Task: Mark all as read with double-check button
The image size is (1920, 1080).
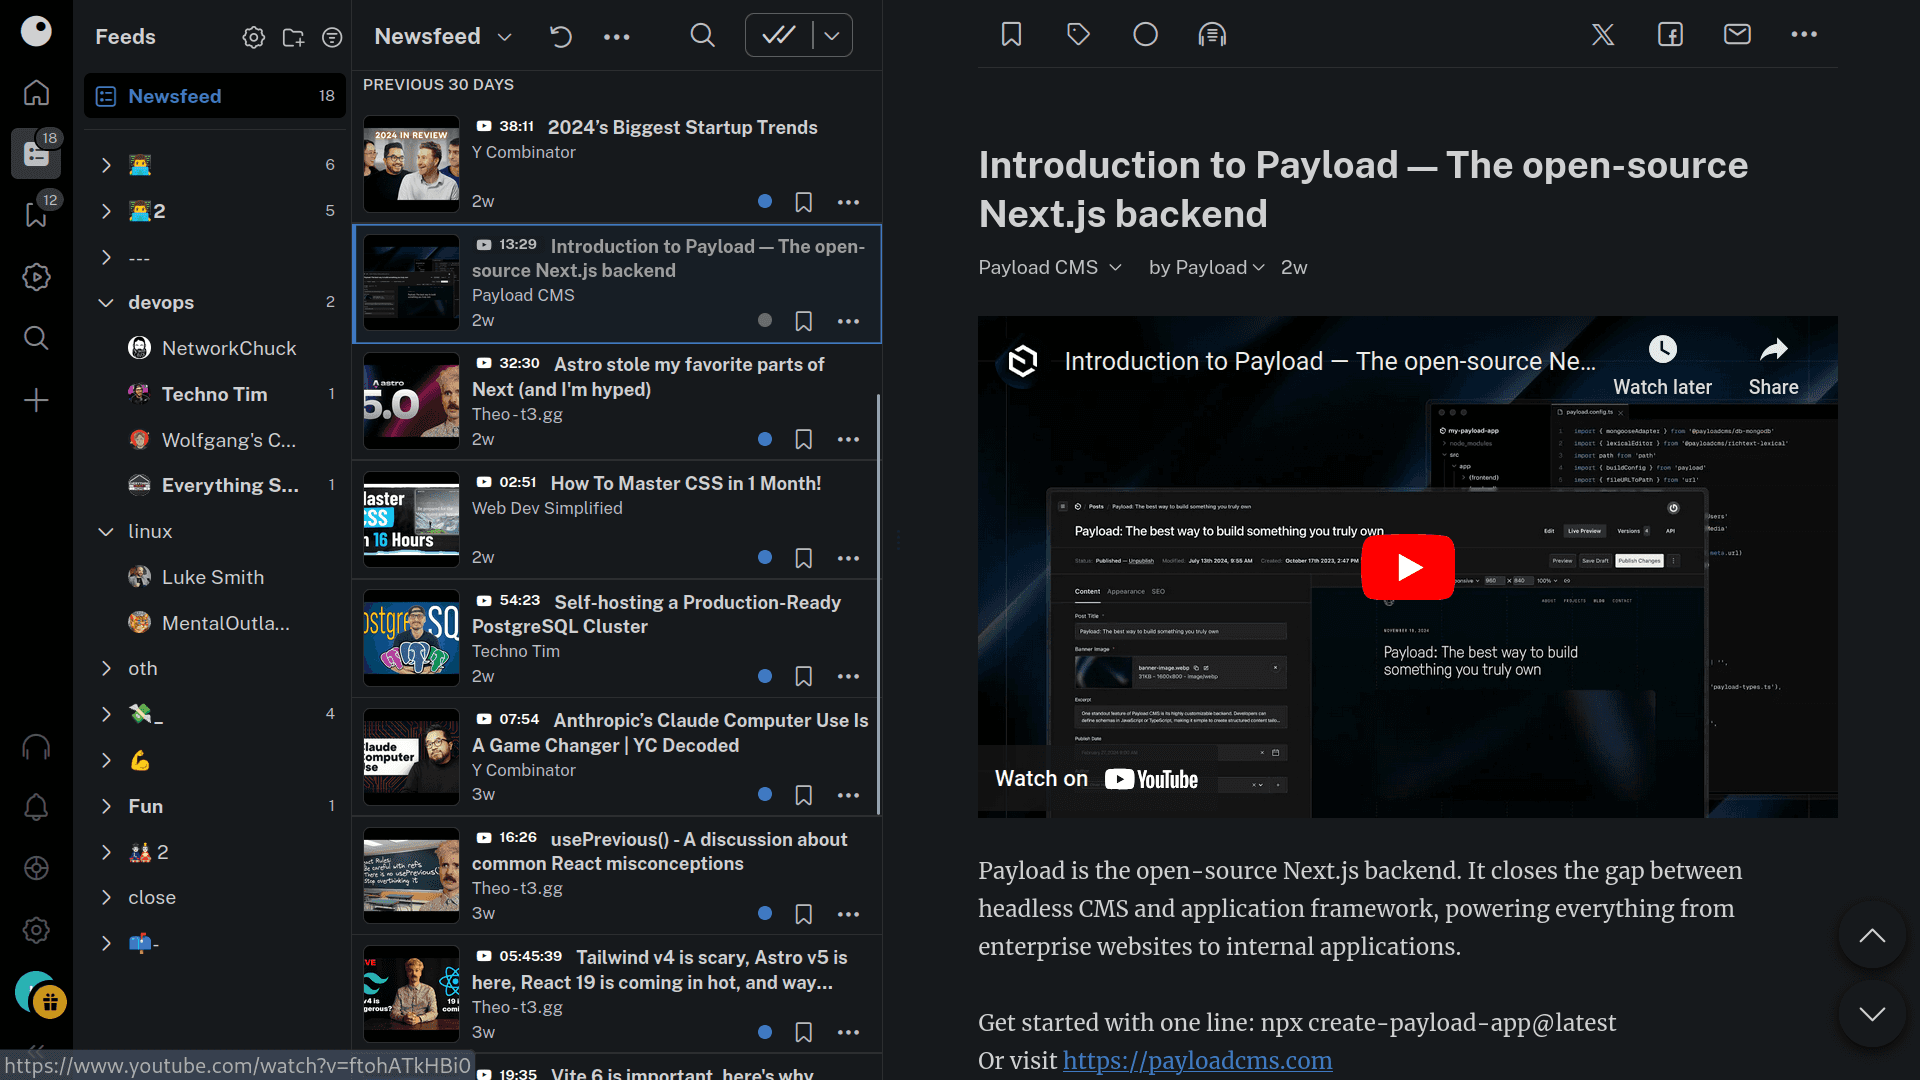Action: click(x=779, y=36)
